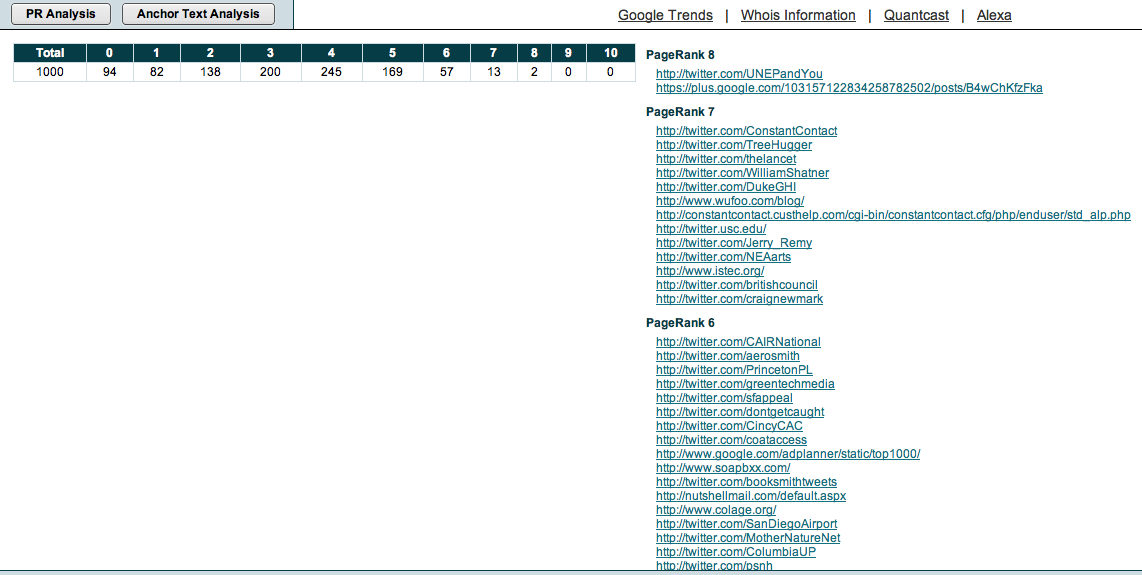Open the Anchor Text Analysis view
Viewport: 1142px width, 575px height.
point(198,14)
